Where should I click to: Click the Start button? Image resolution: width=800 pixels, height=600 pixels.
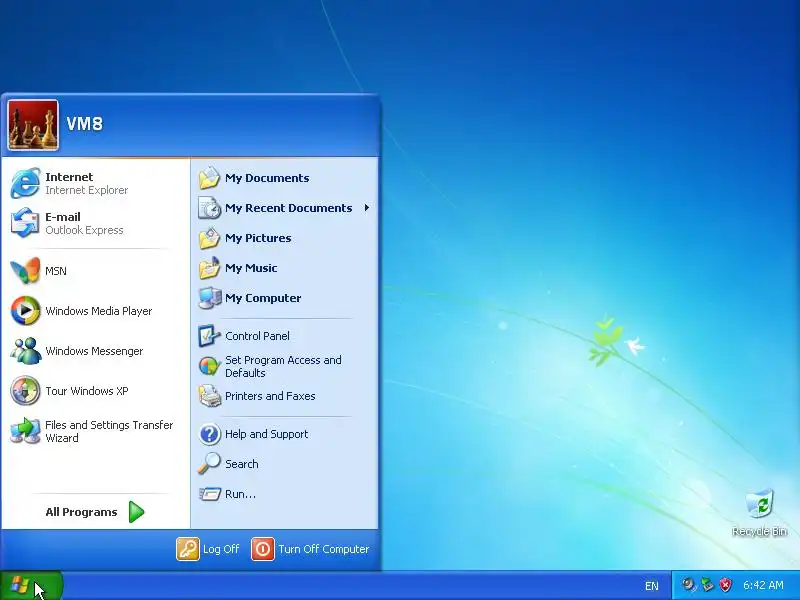coord(31,585)
